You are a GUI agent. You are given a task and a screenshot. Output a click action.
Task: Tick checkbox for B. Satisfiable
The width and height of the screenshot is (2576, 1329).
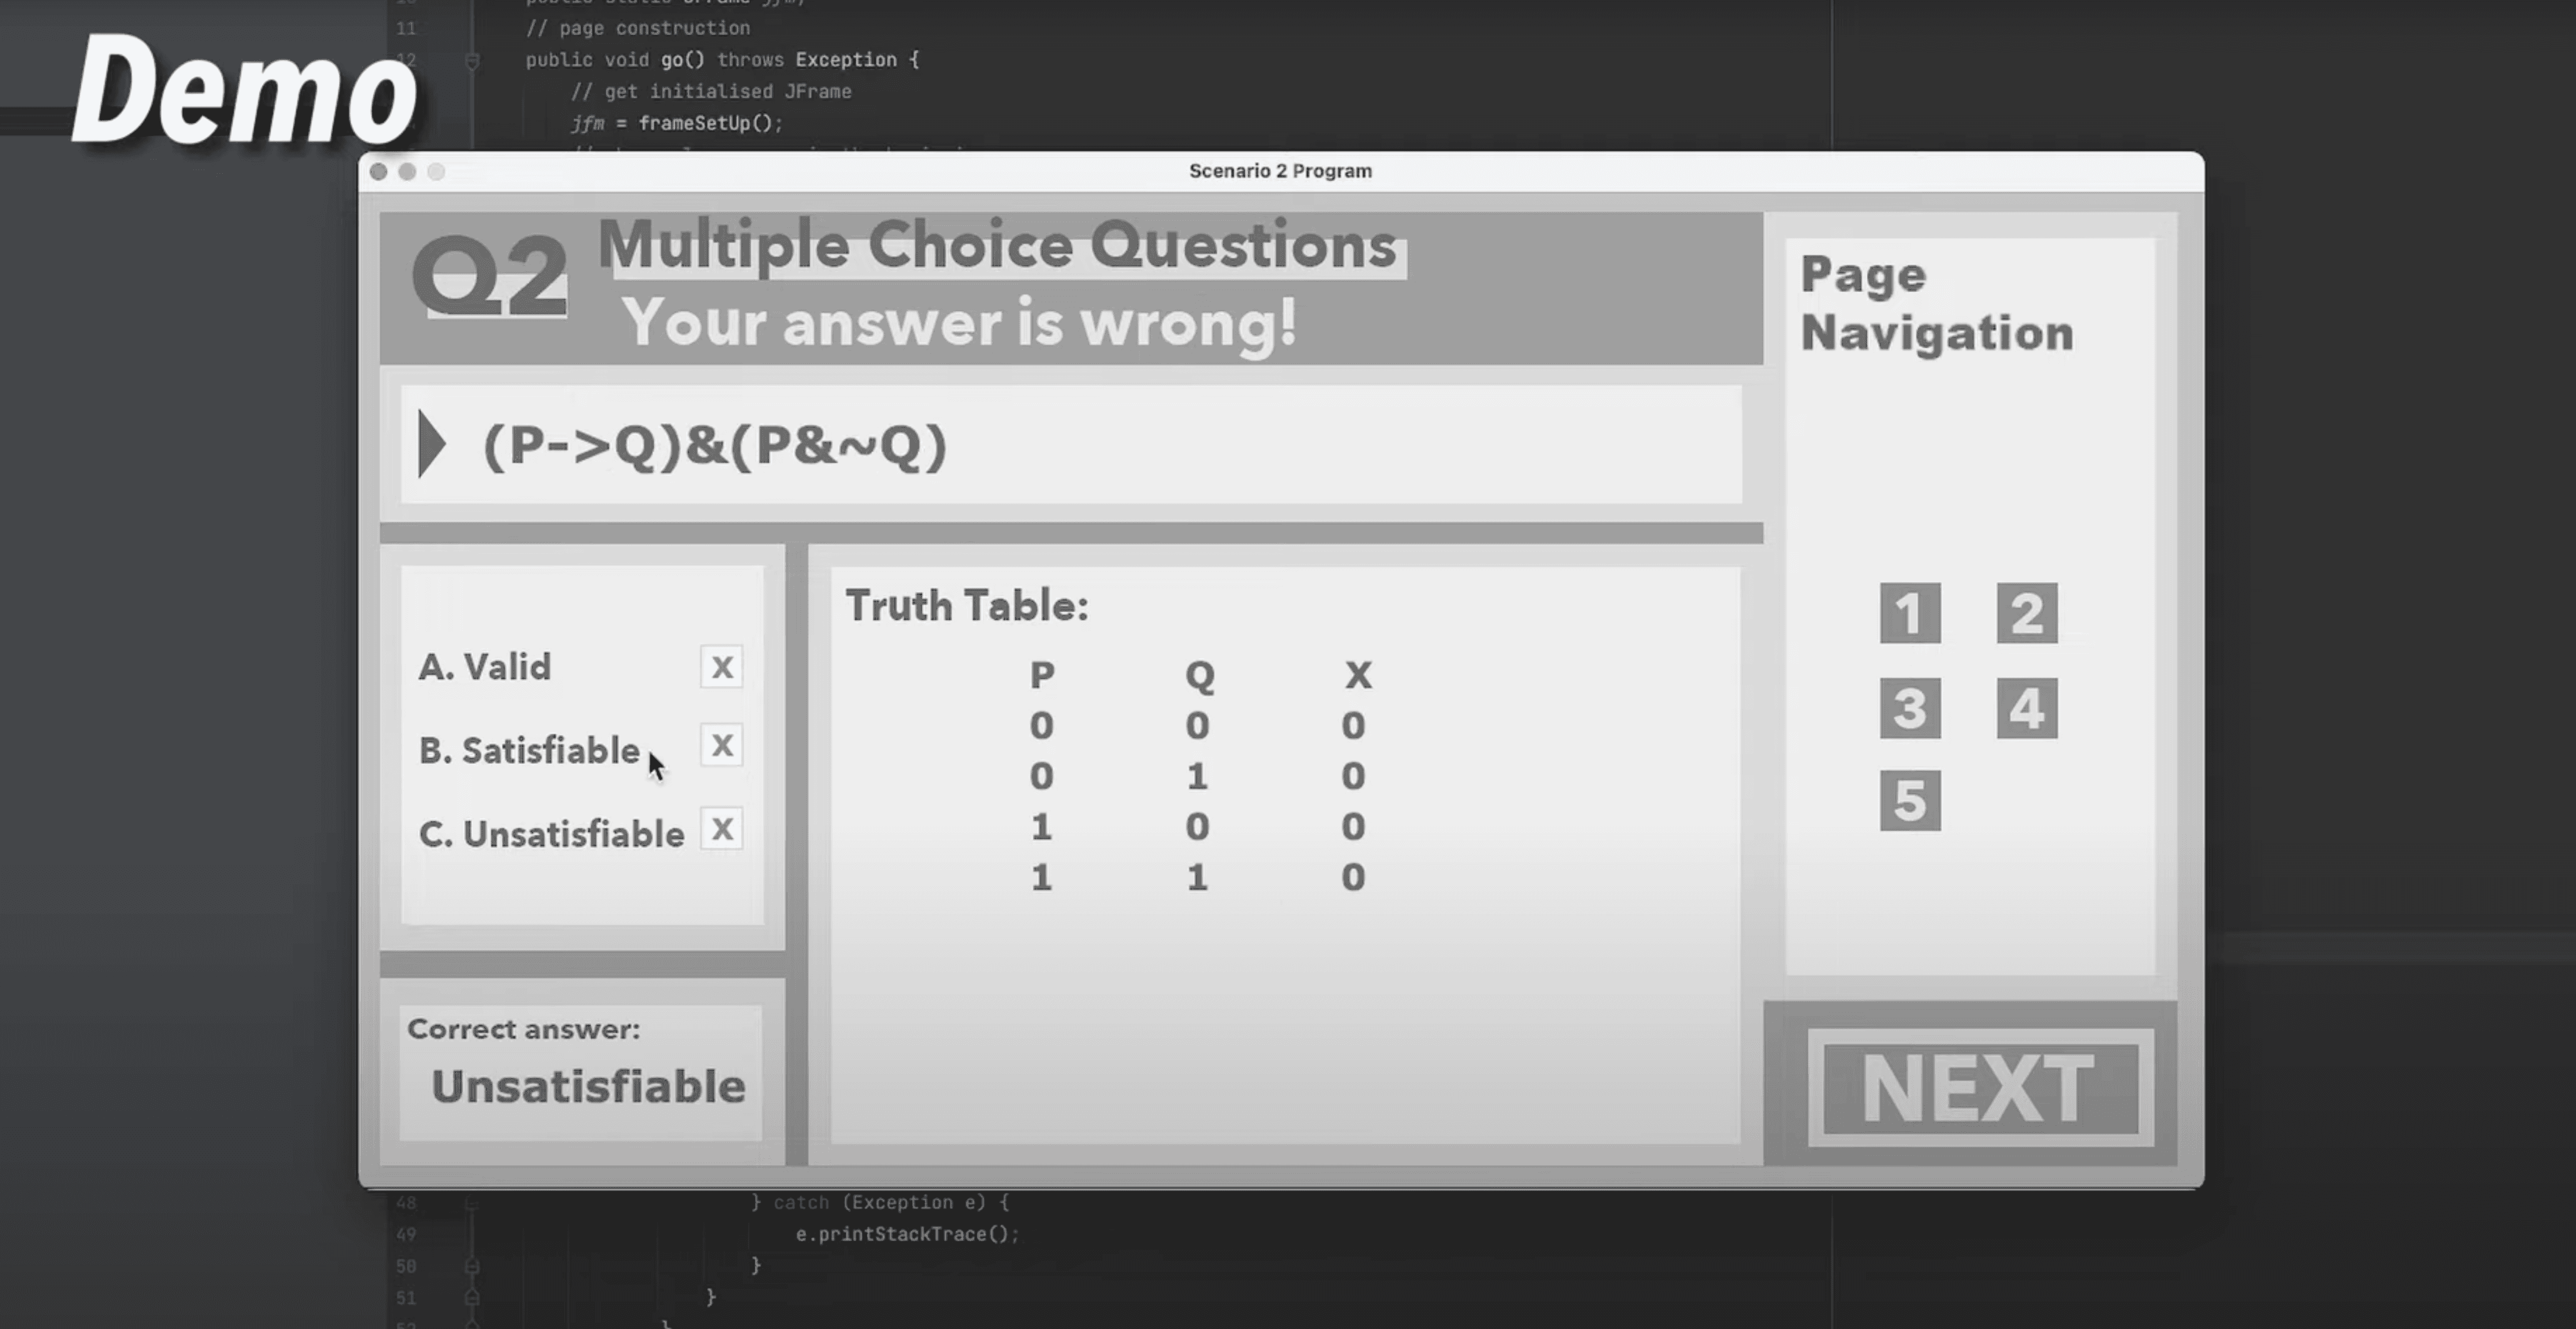click(x=721, y=745)
